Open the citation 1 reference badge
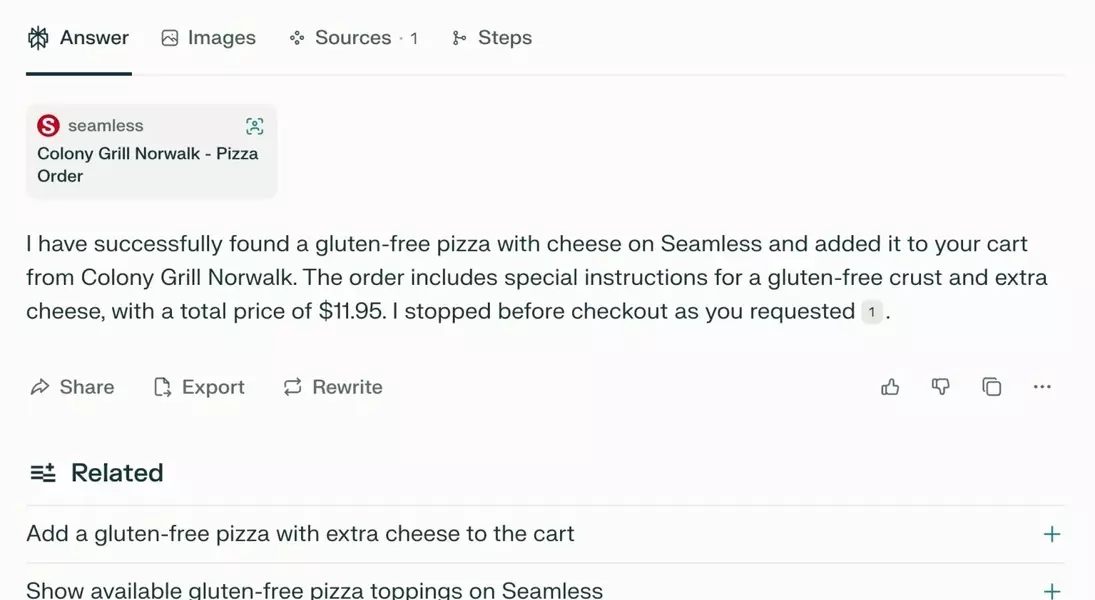 [x=871, y=312]
